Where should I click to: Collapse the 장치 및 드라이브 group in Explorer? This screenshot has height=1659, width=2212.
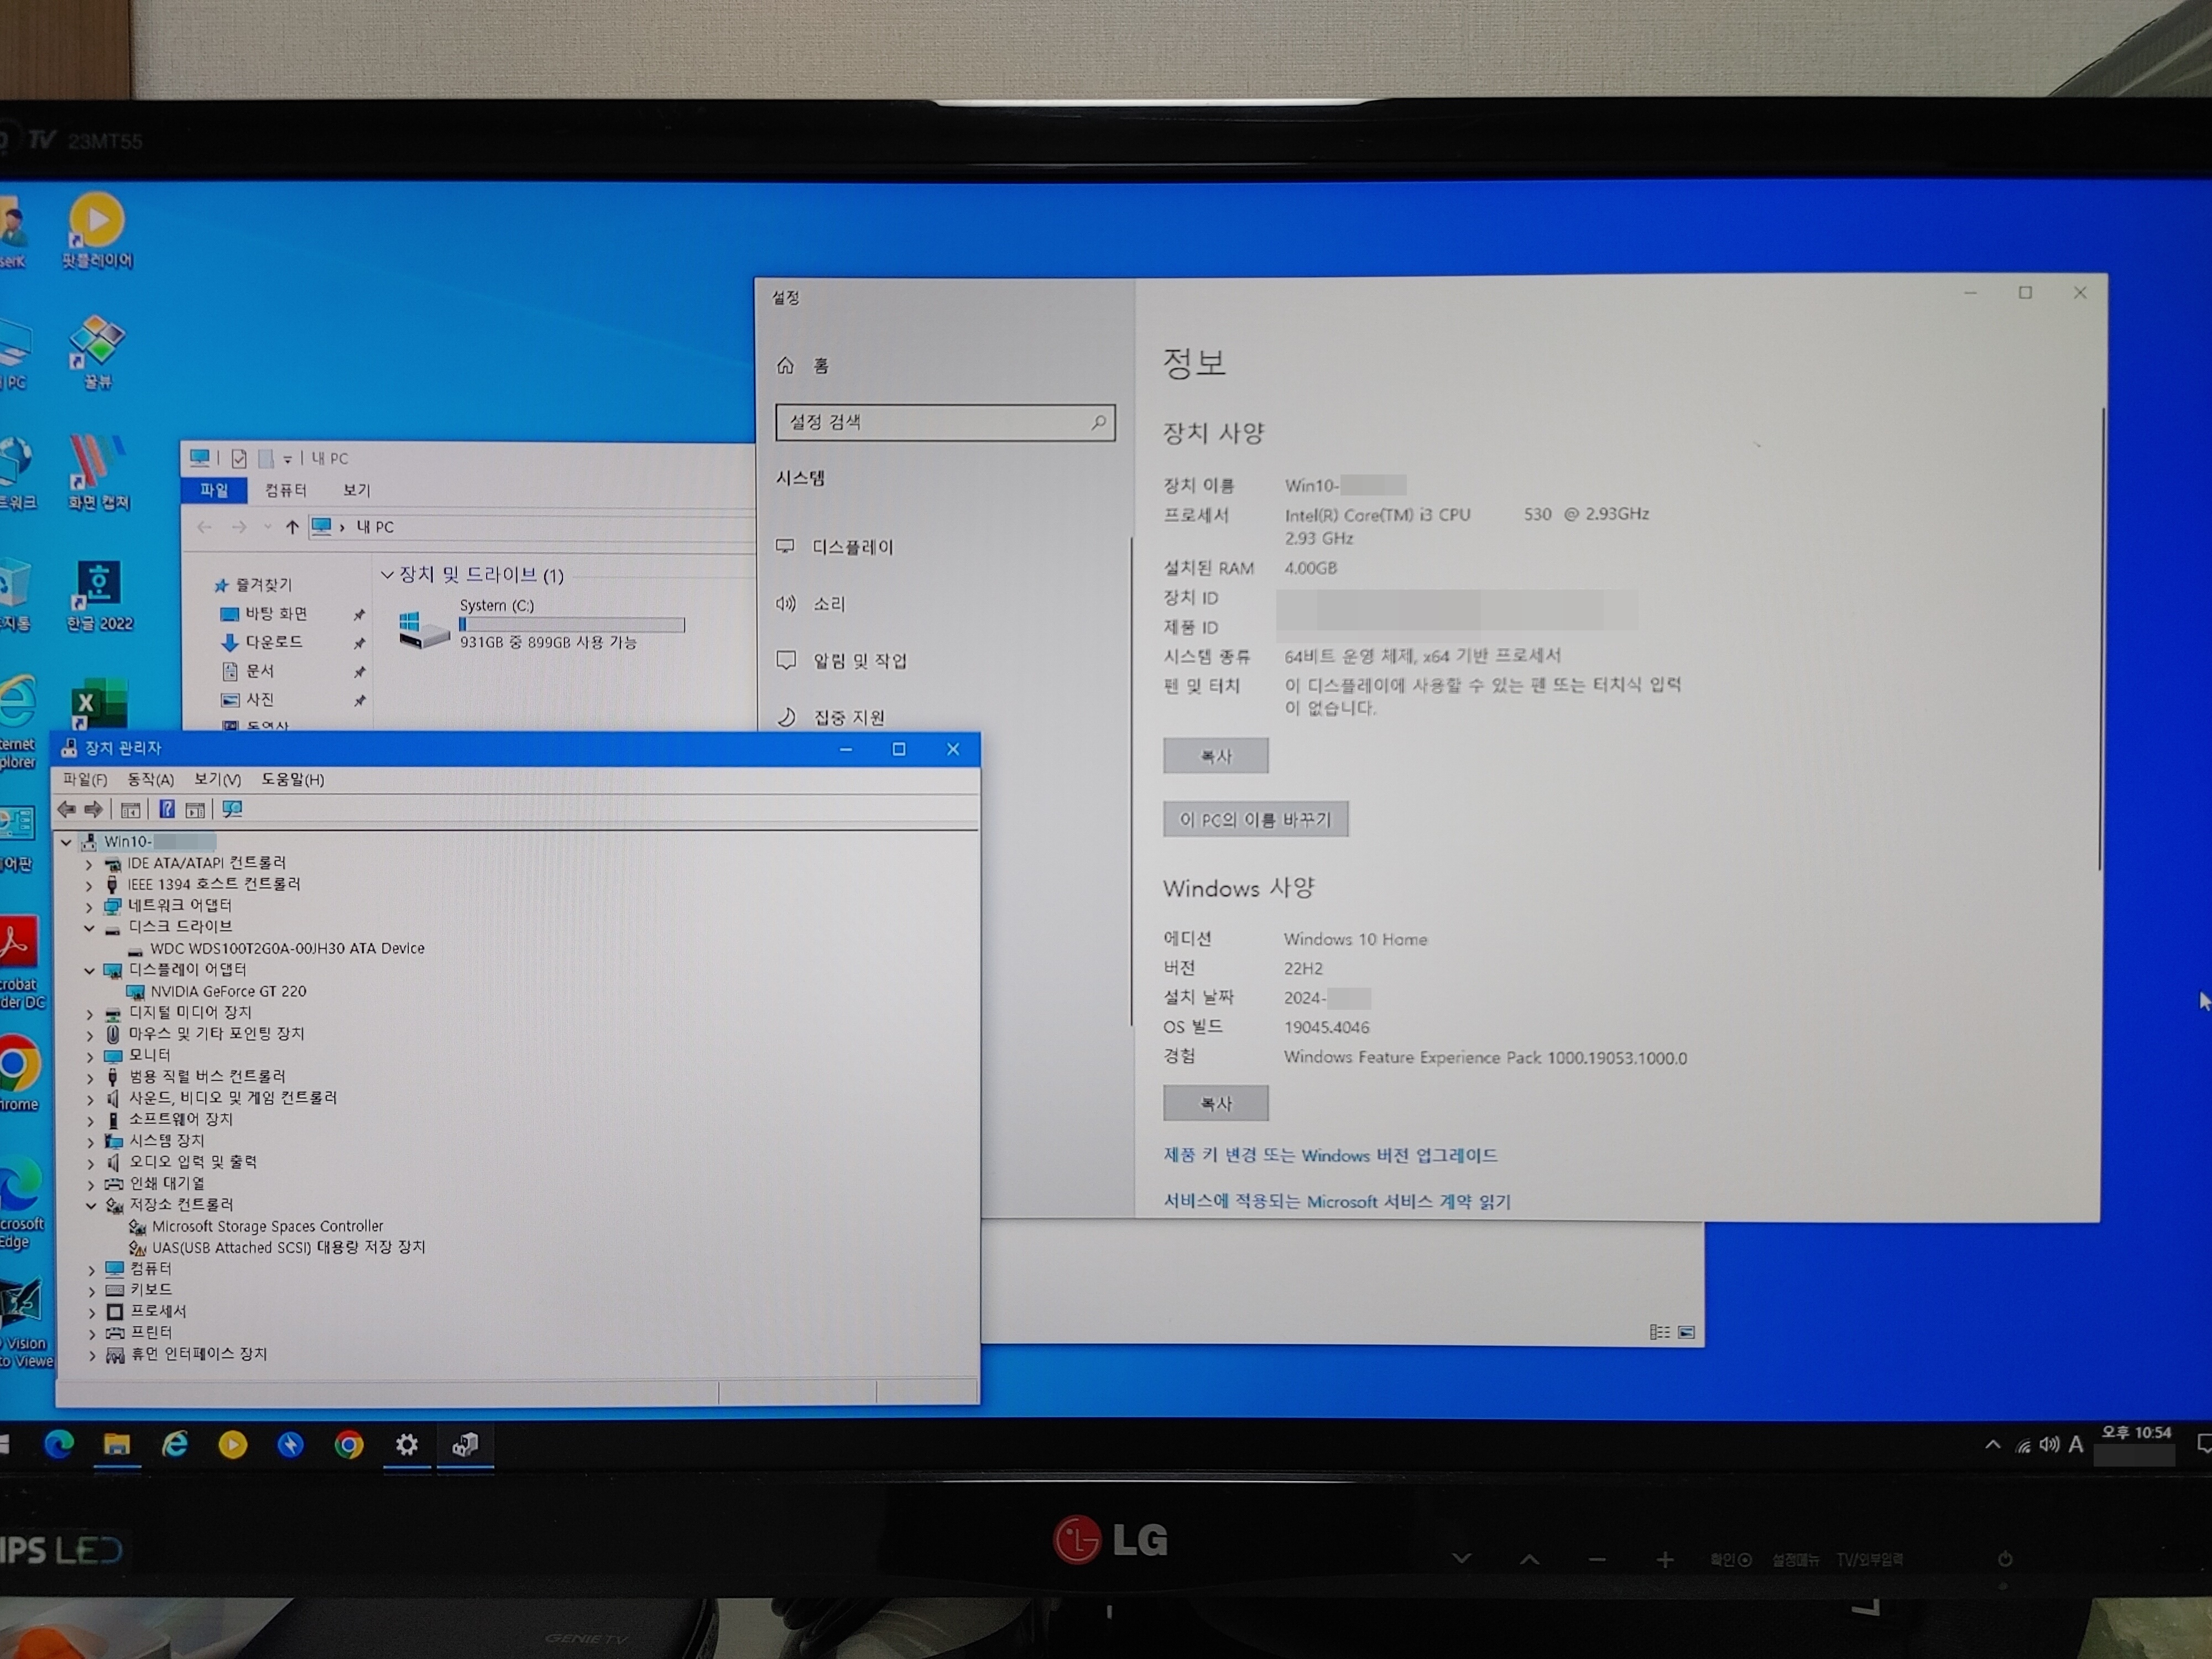[x=387, y=575]
